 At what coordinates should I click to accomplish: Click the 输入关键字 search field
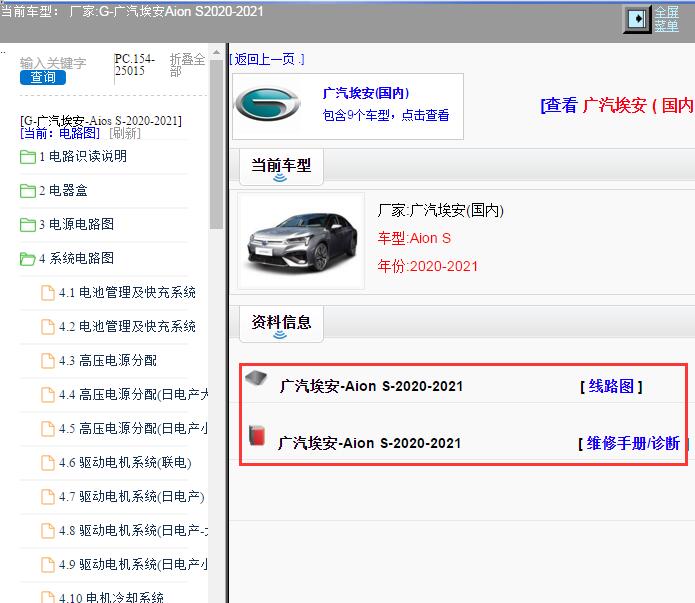pos(53,63)
